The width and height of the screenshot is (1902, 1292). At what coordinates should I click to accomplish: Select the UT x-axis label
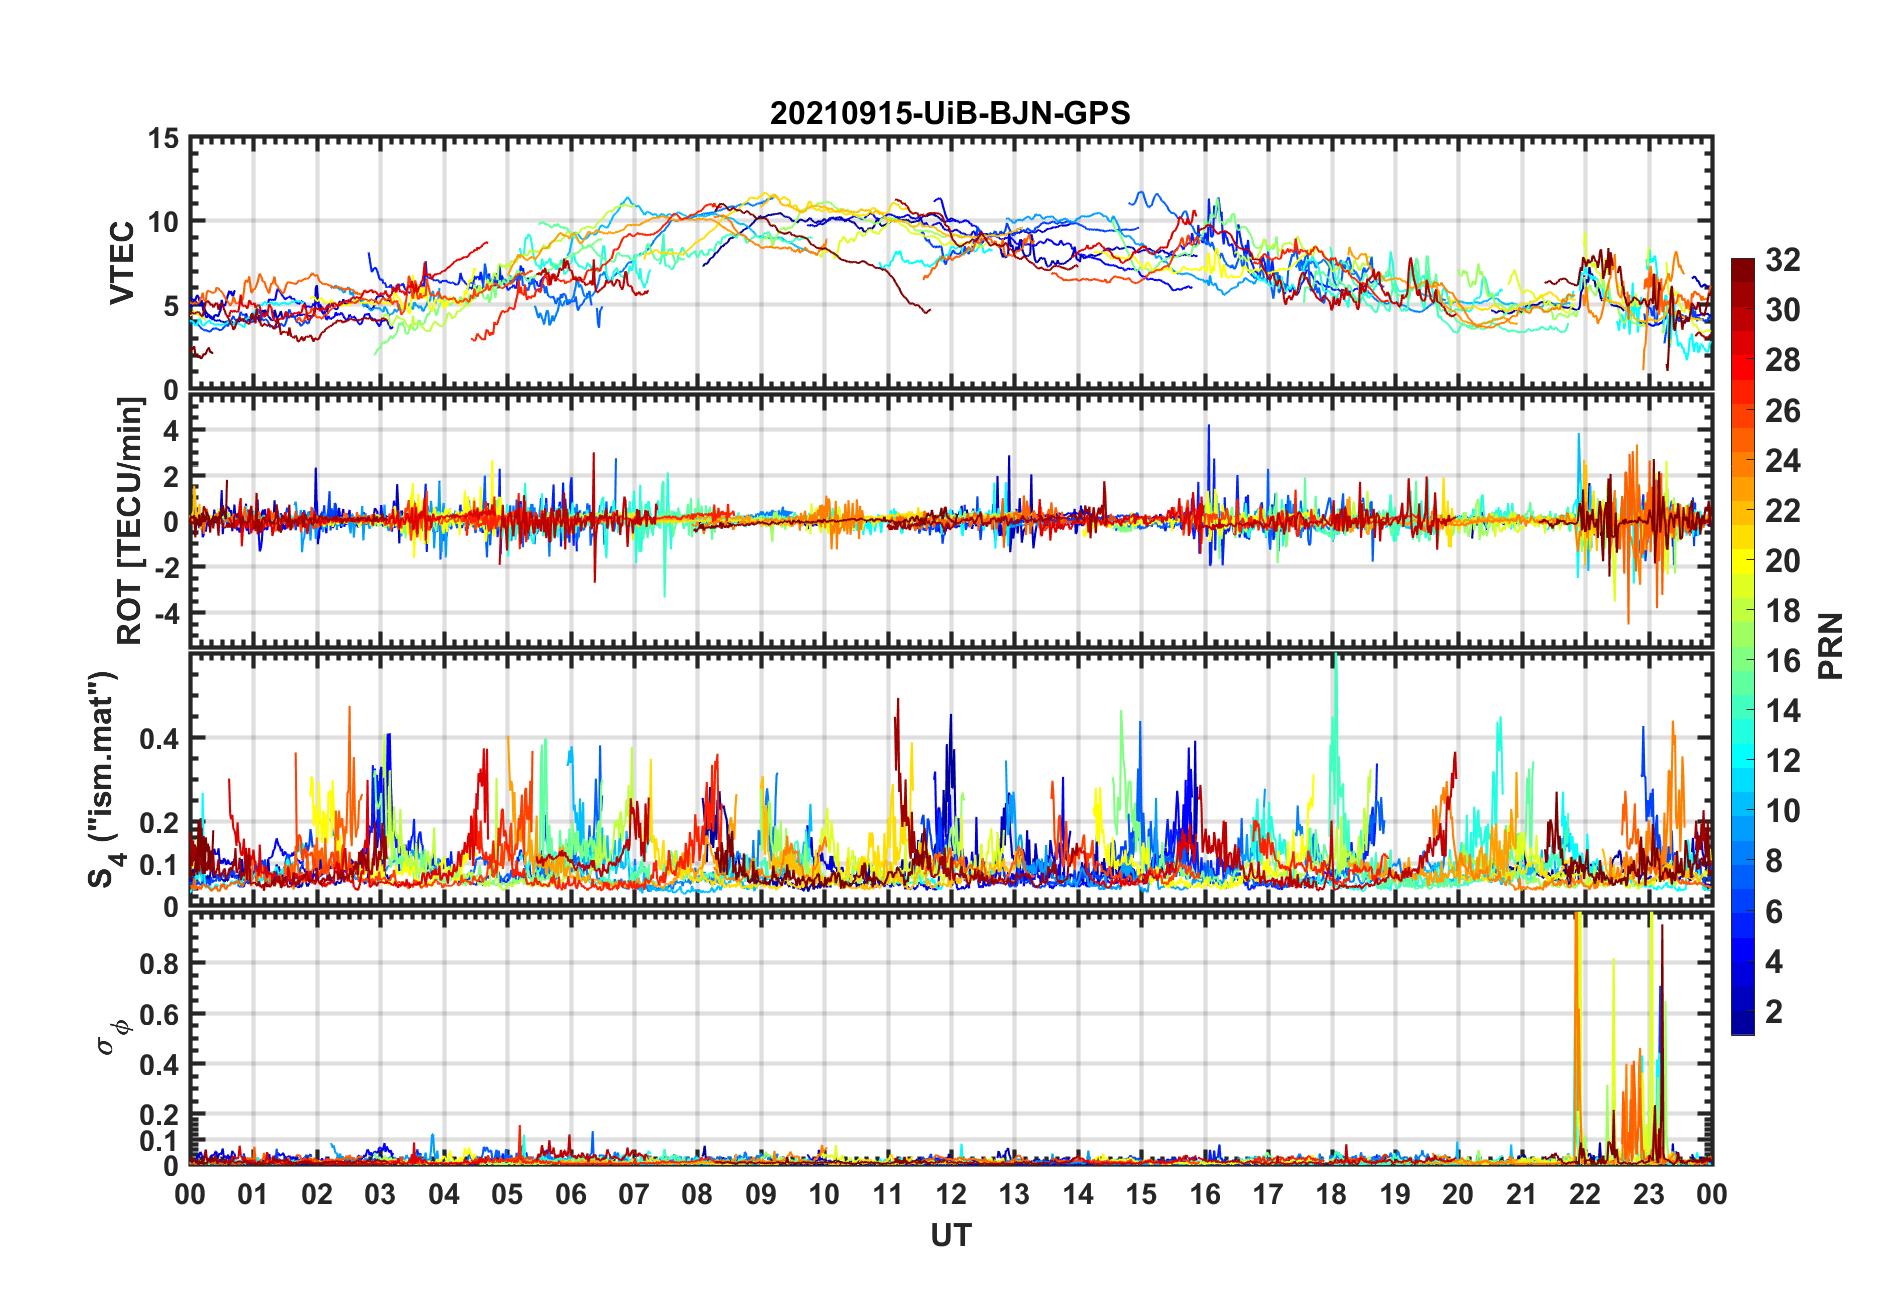pyautogui.click(x=950, y=1236)
